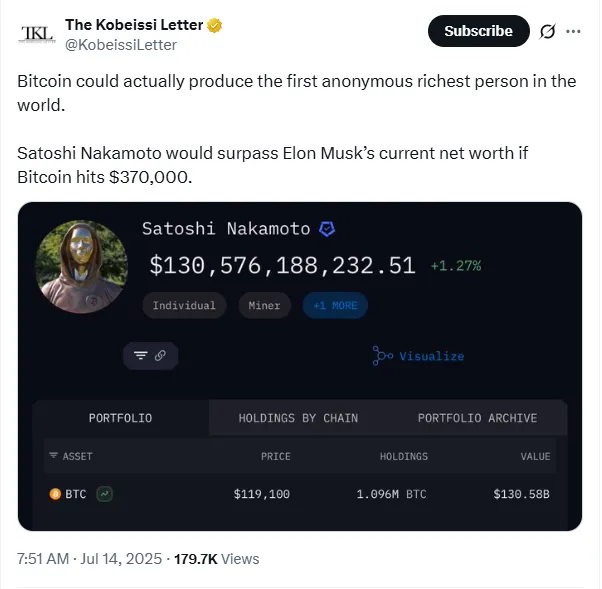Image resolution: width=602 pixels, height=589 pixels.
Task: Click the Satoshi statue profile picture
Action: [81, 267]
